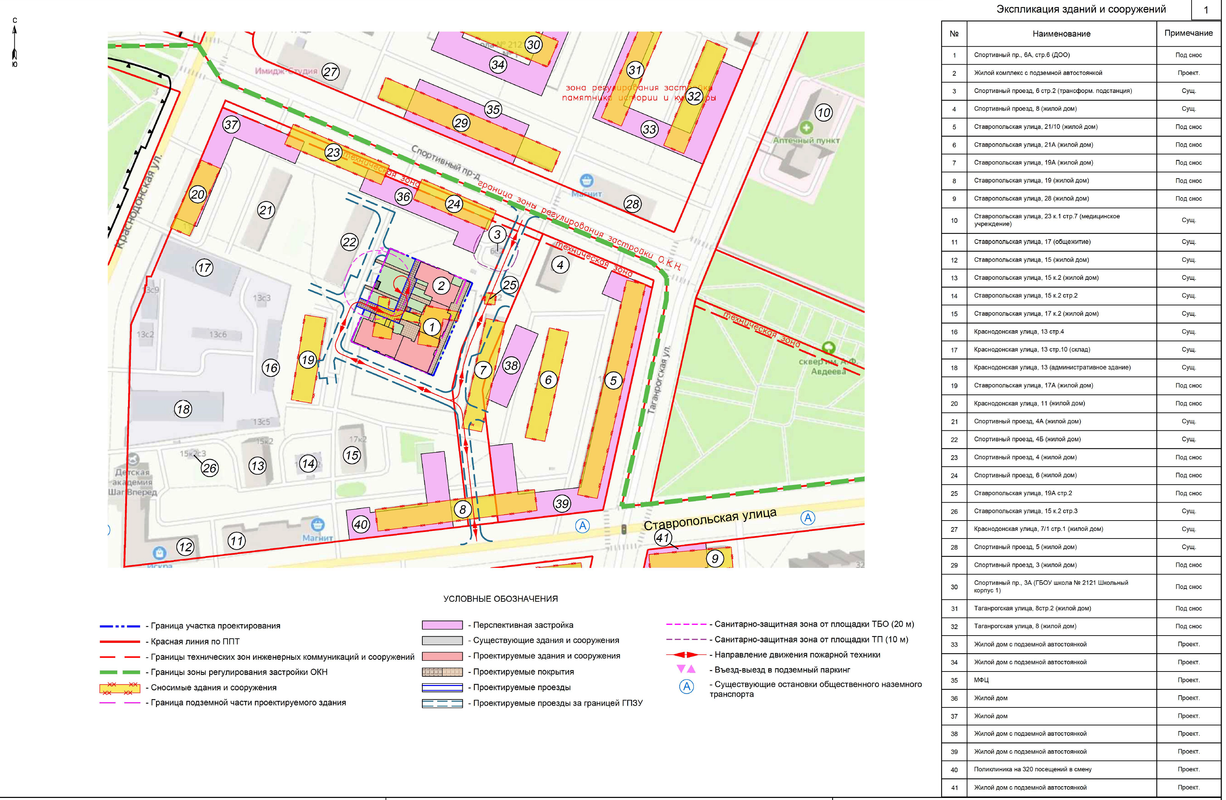
Task: Click the Магнит shop icon near marker 40
Action: click(x=319, y=524)
